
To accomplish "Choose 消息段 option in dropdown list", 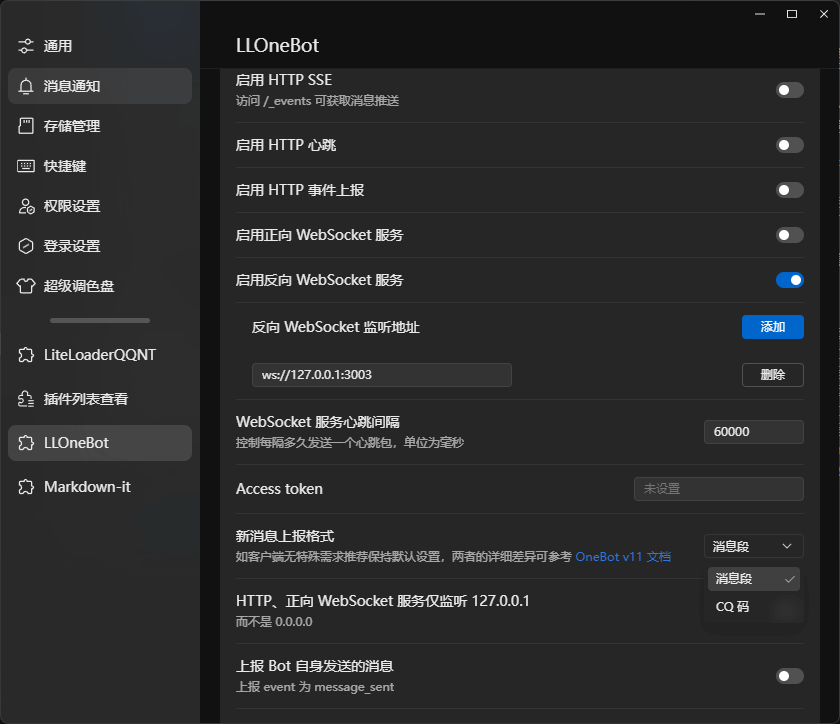I will [x=754, y=579].
